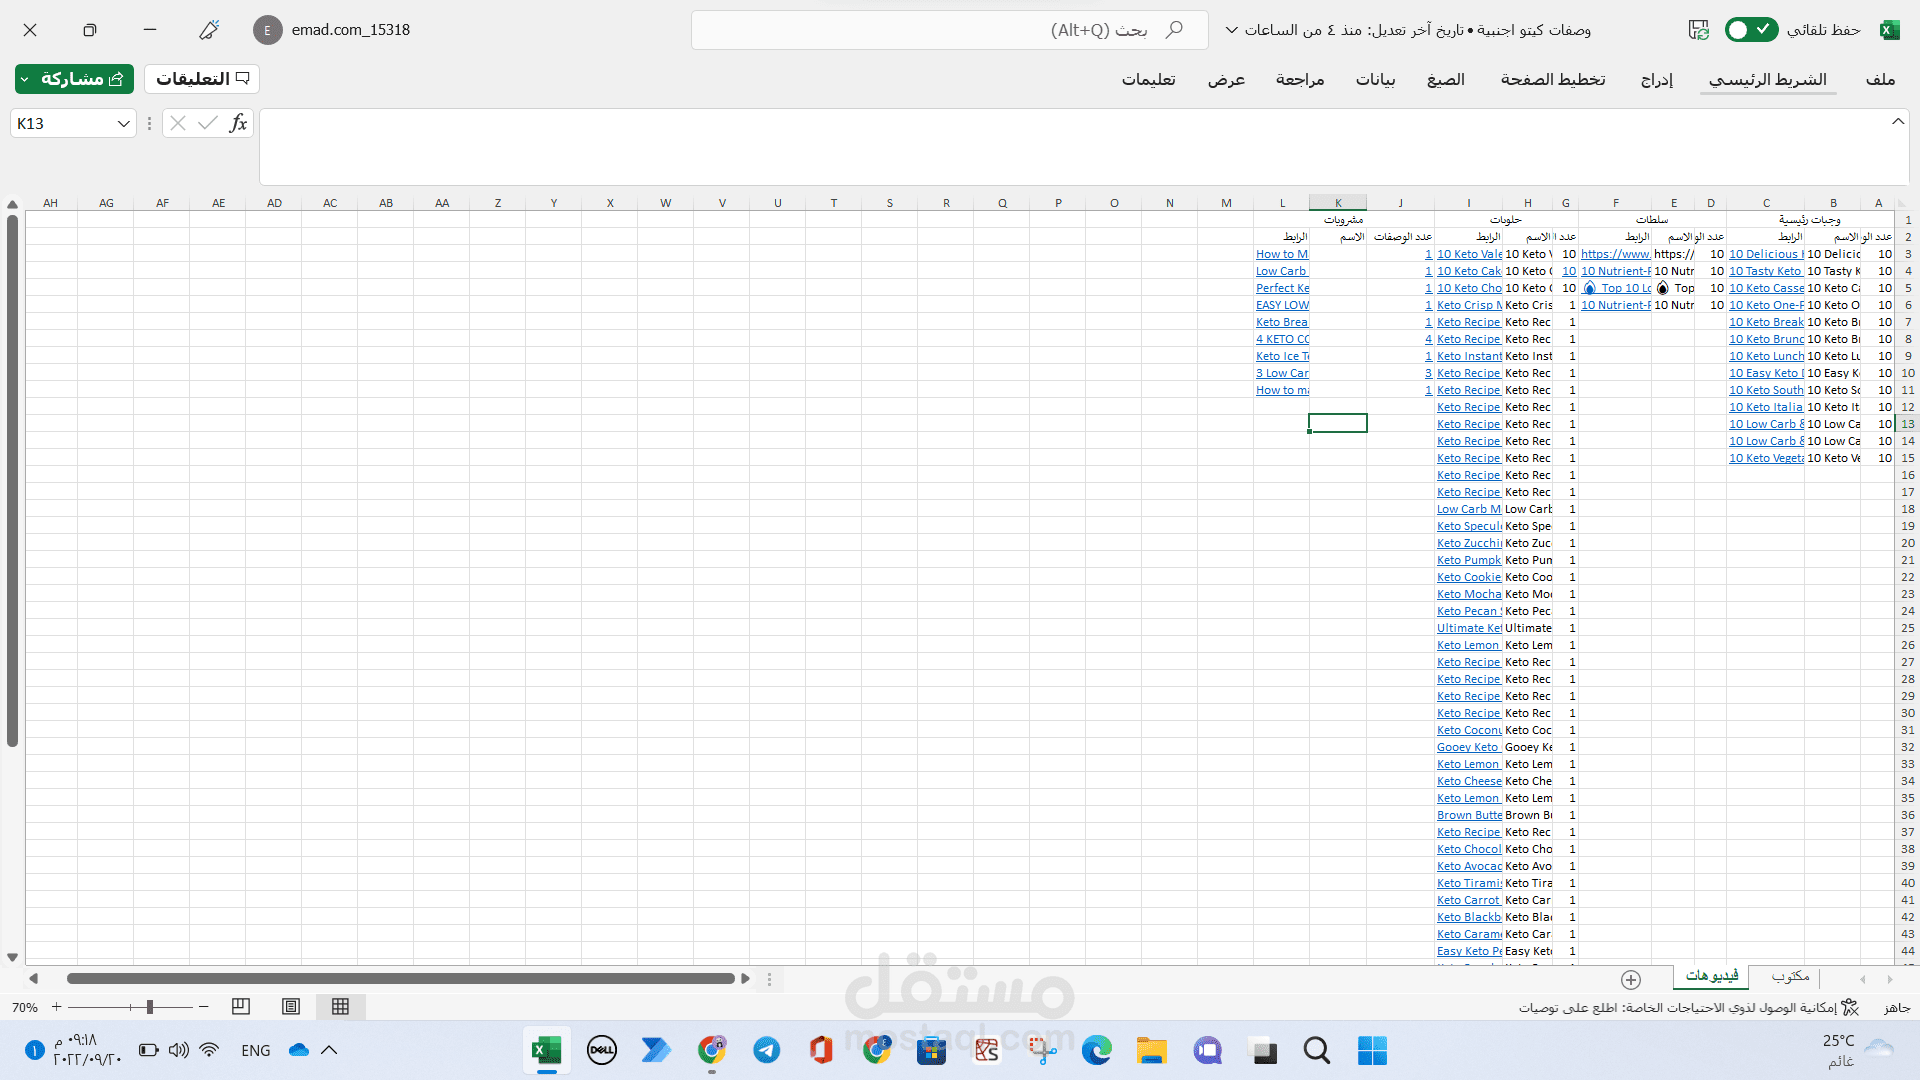1920x1080 pixels.
Task: Expand the formula bar chevron
Action: pos(1897,121)
